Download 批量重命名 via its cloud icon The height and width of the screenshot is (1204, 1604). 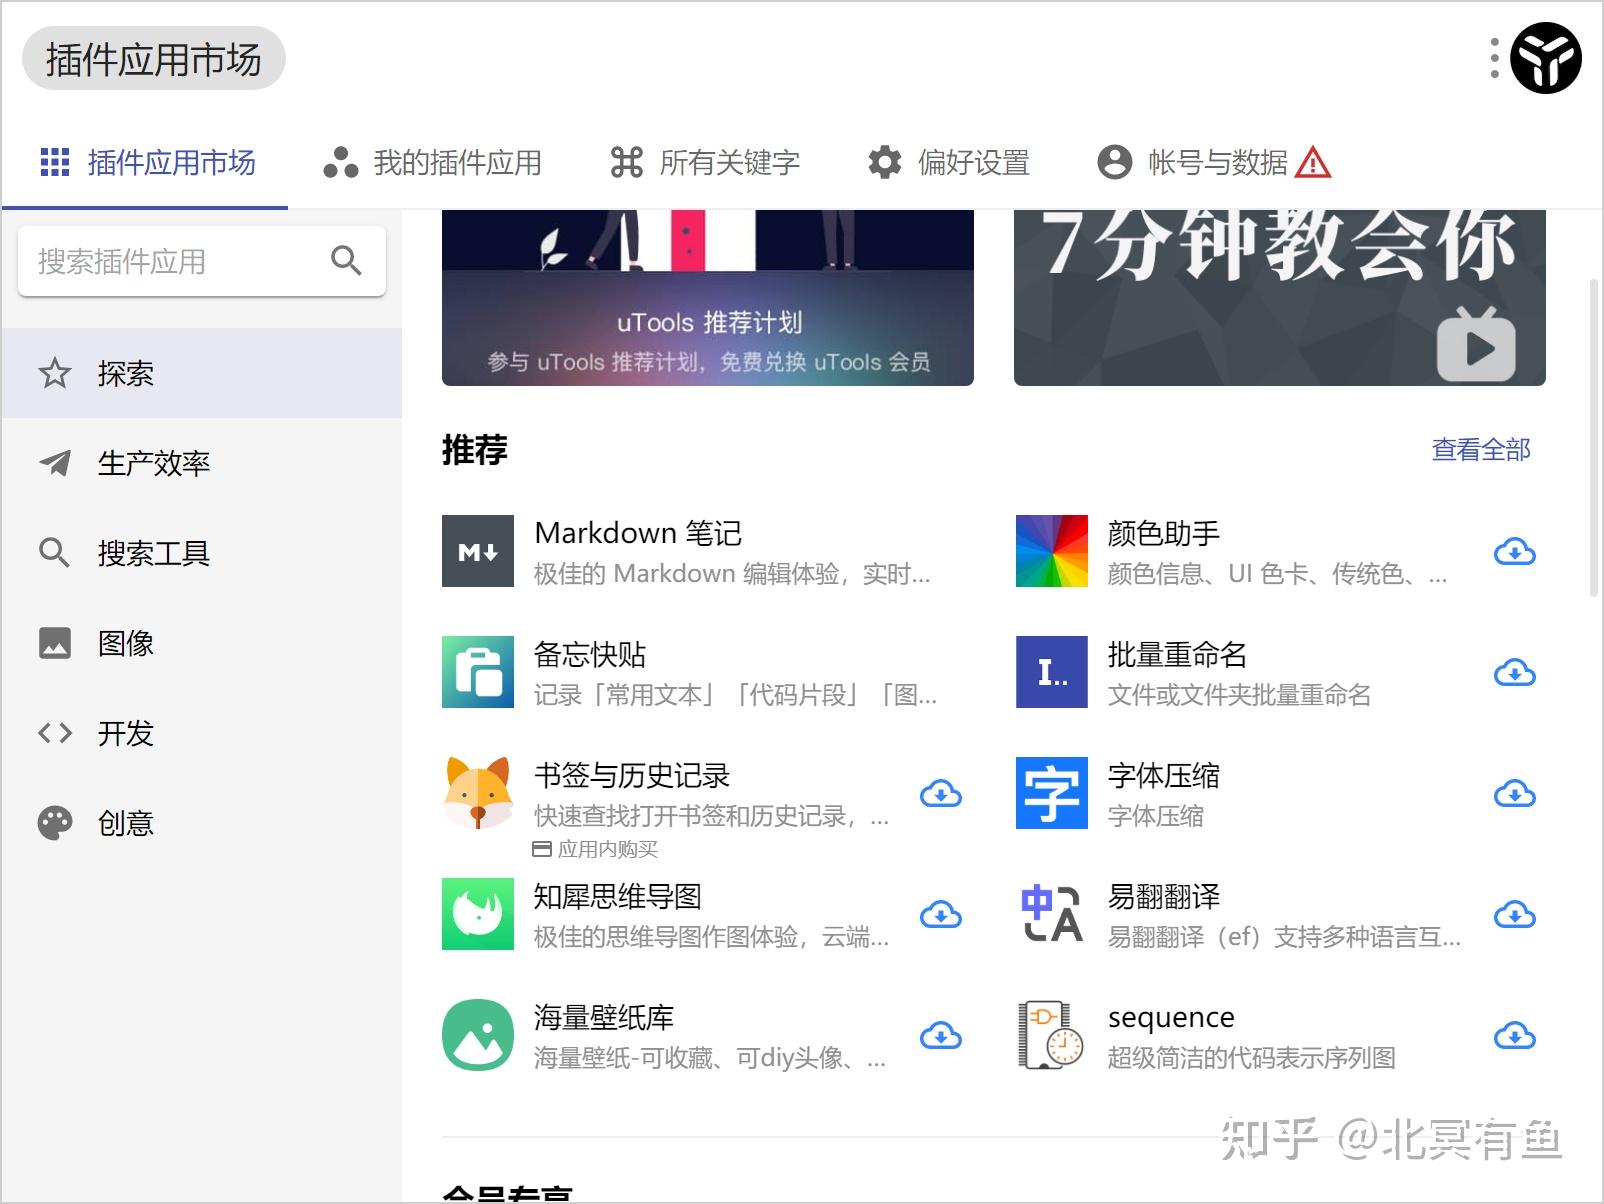1516,673
